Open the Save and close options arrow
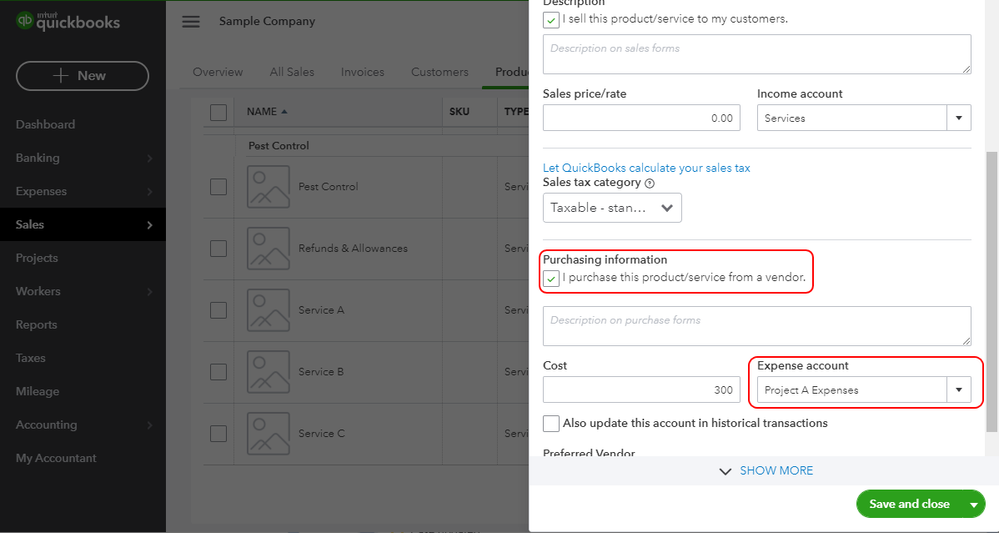Screen dimensions: 999x533 coord(974,504)
